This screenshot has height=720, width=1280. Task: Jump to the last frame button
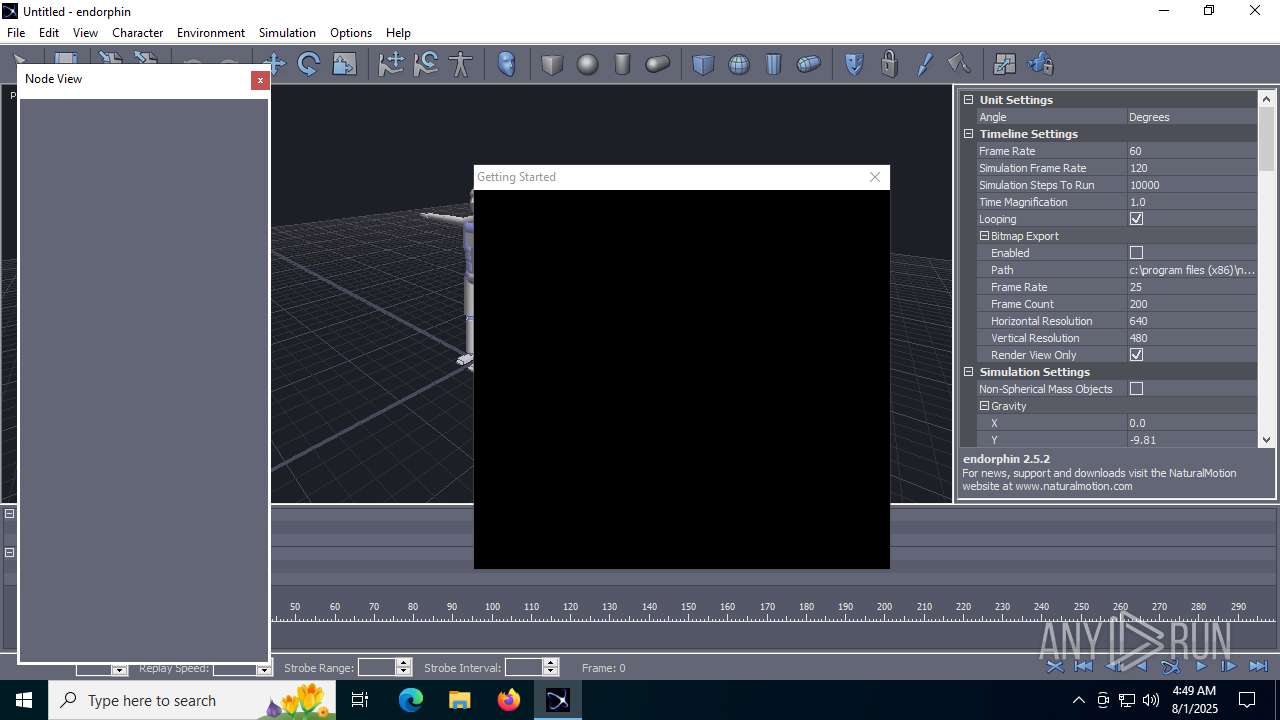click(x=1258, y=666)
